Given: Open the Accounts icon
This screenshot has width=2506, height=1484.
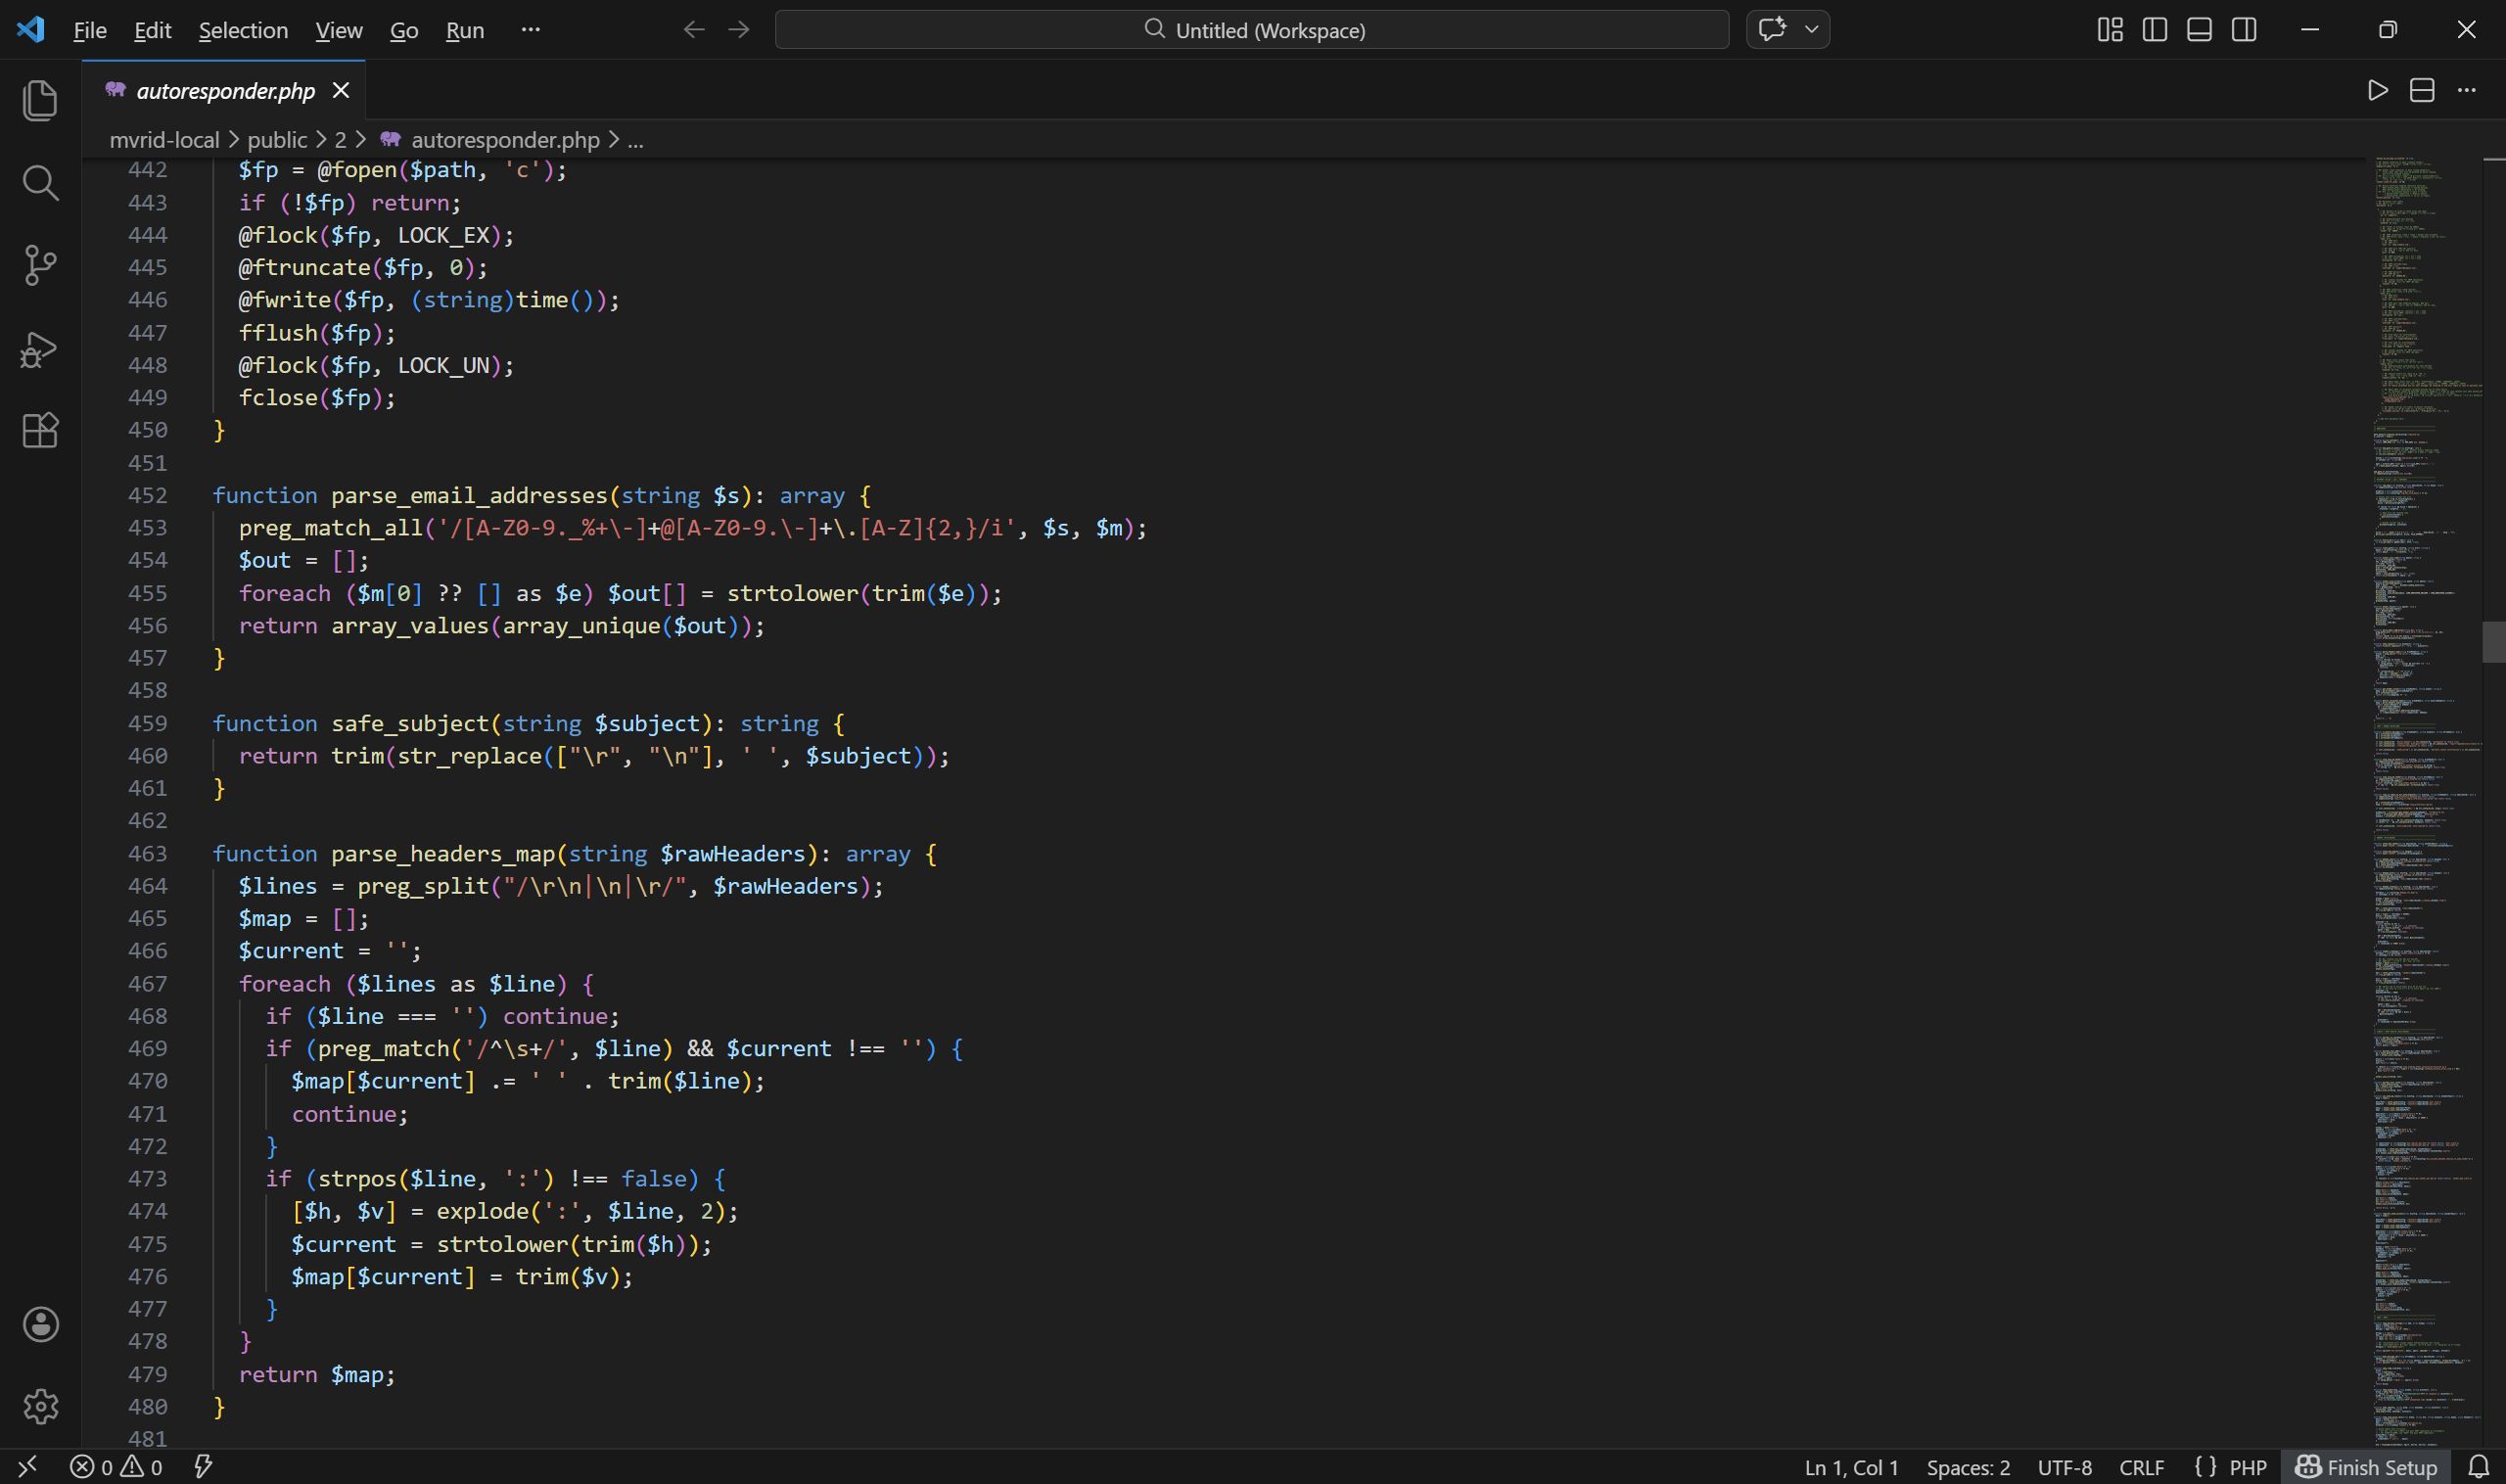Looking at the screenshot, I should [40, 1324].
